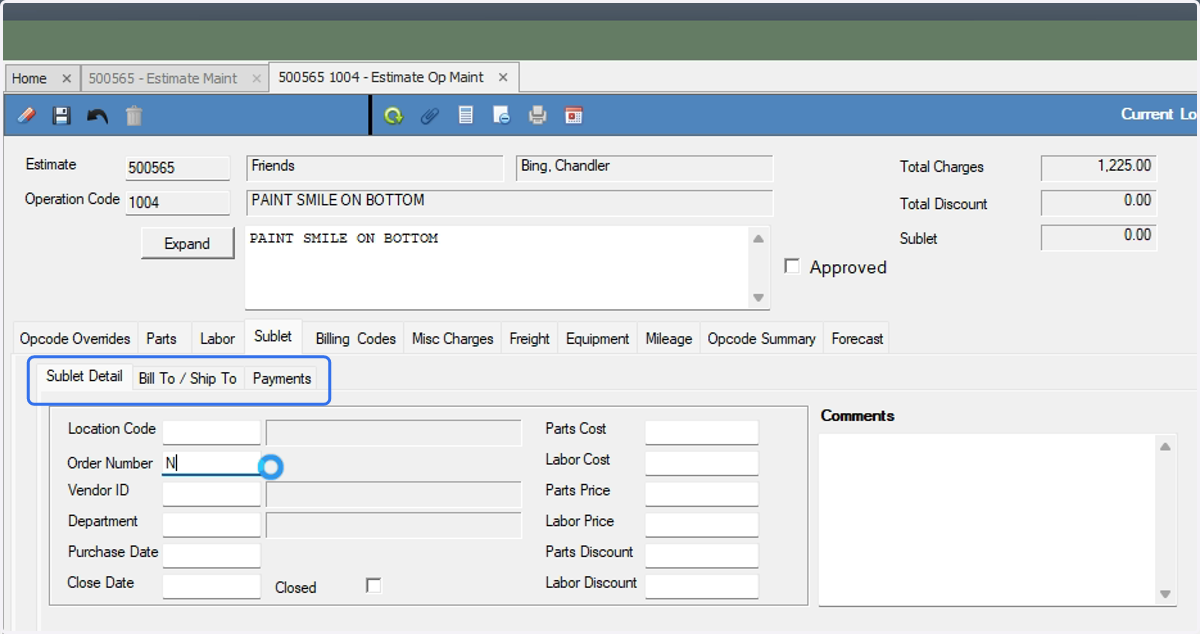Click the undo arrow icon
1200x634 pixels.
tap(97, 116)
